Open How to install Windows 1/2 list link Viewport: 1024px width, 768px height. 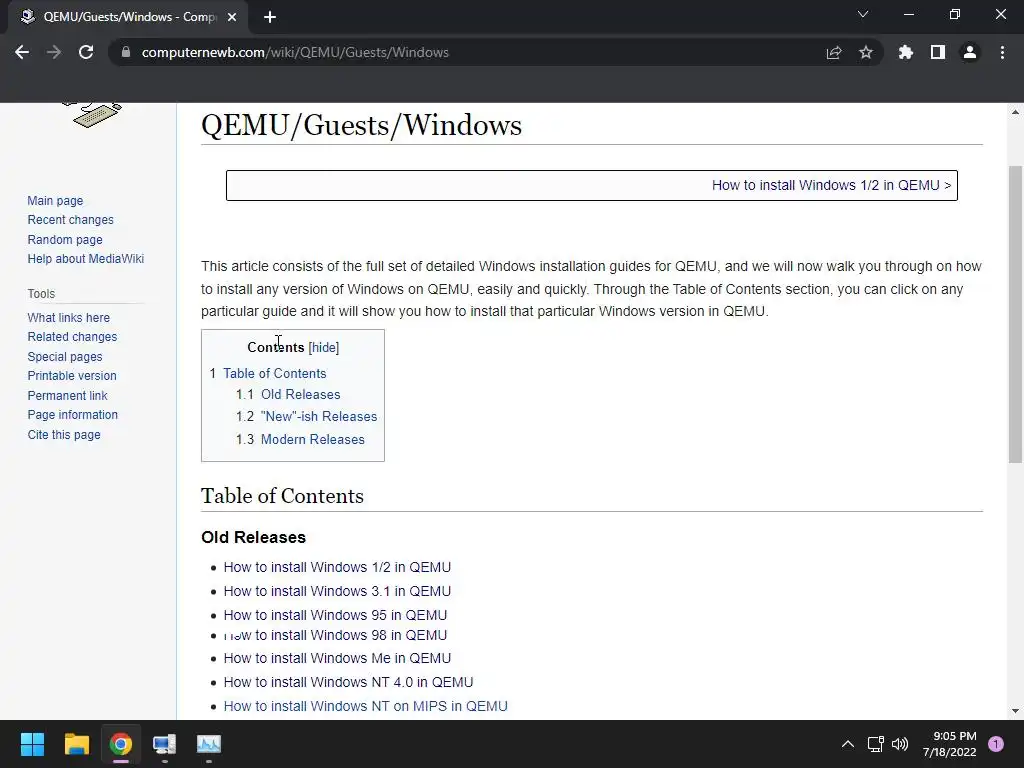coord(337,567)
